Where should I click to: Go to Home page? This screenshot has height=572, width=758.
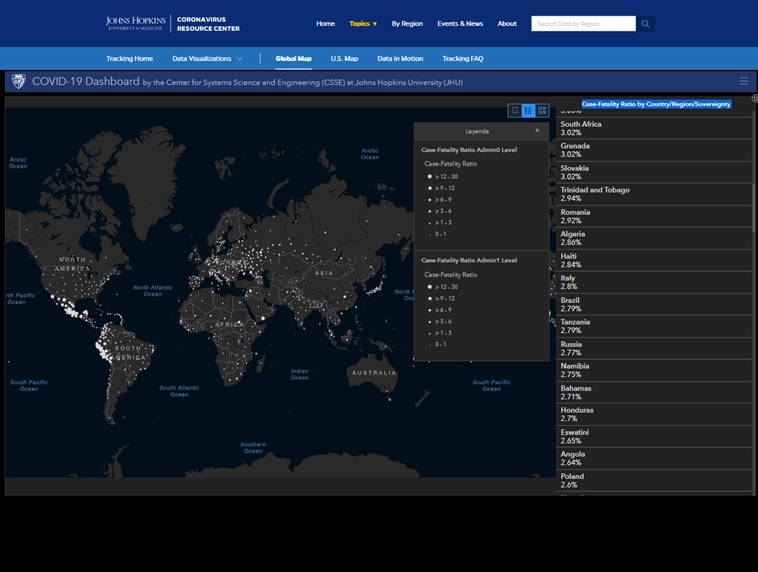tap(325, 24)
